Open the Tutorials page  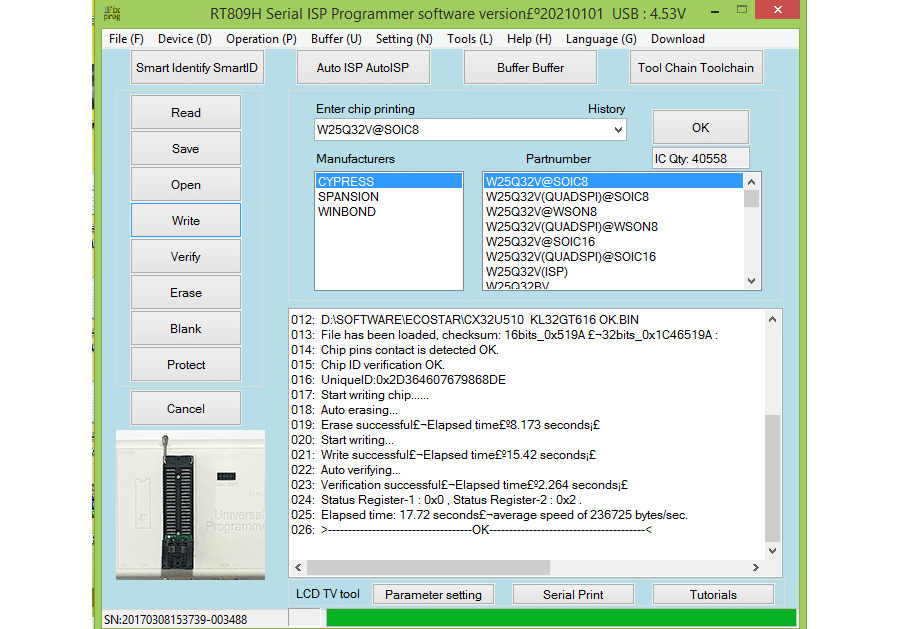[713, 594]
